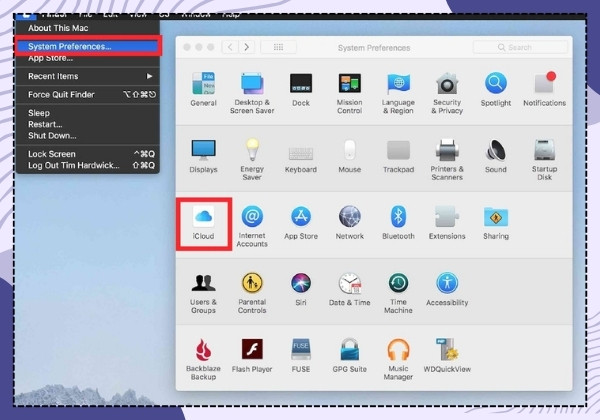Open the Network preference pane

(349, 223)
